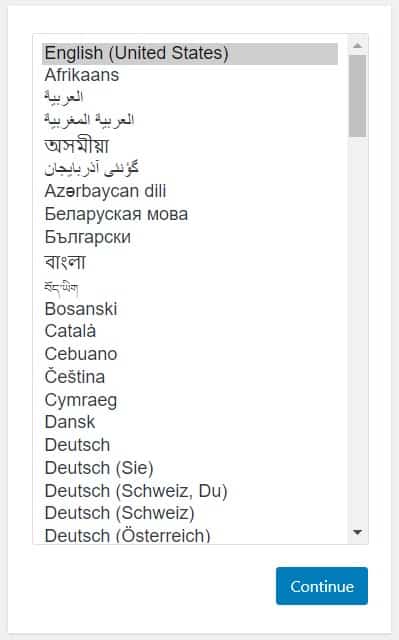The height and width of the screenshot is (640, 399).
Task: Select Deutsch (Schweiz, Du) entry
Action: (190, 491)
